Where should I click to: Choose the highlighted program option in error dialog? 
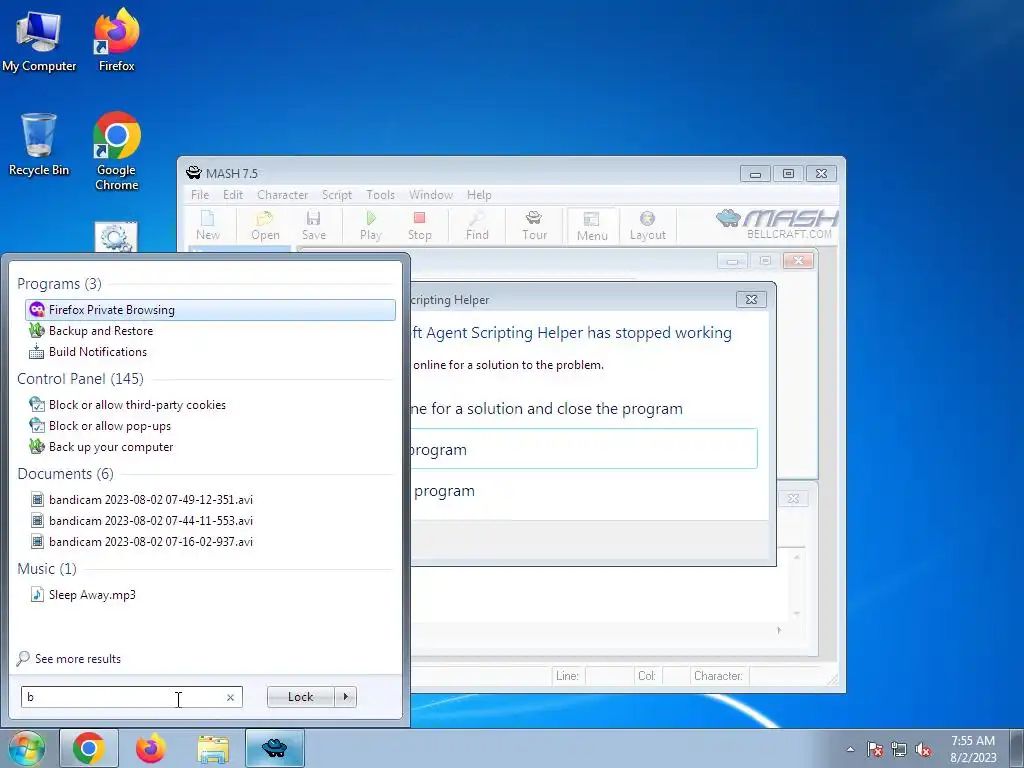[x=584, y=449]
